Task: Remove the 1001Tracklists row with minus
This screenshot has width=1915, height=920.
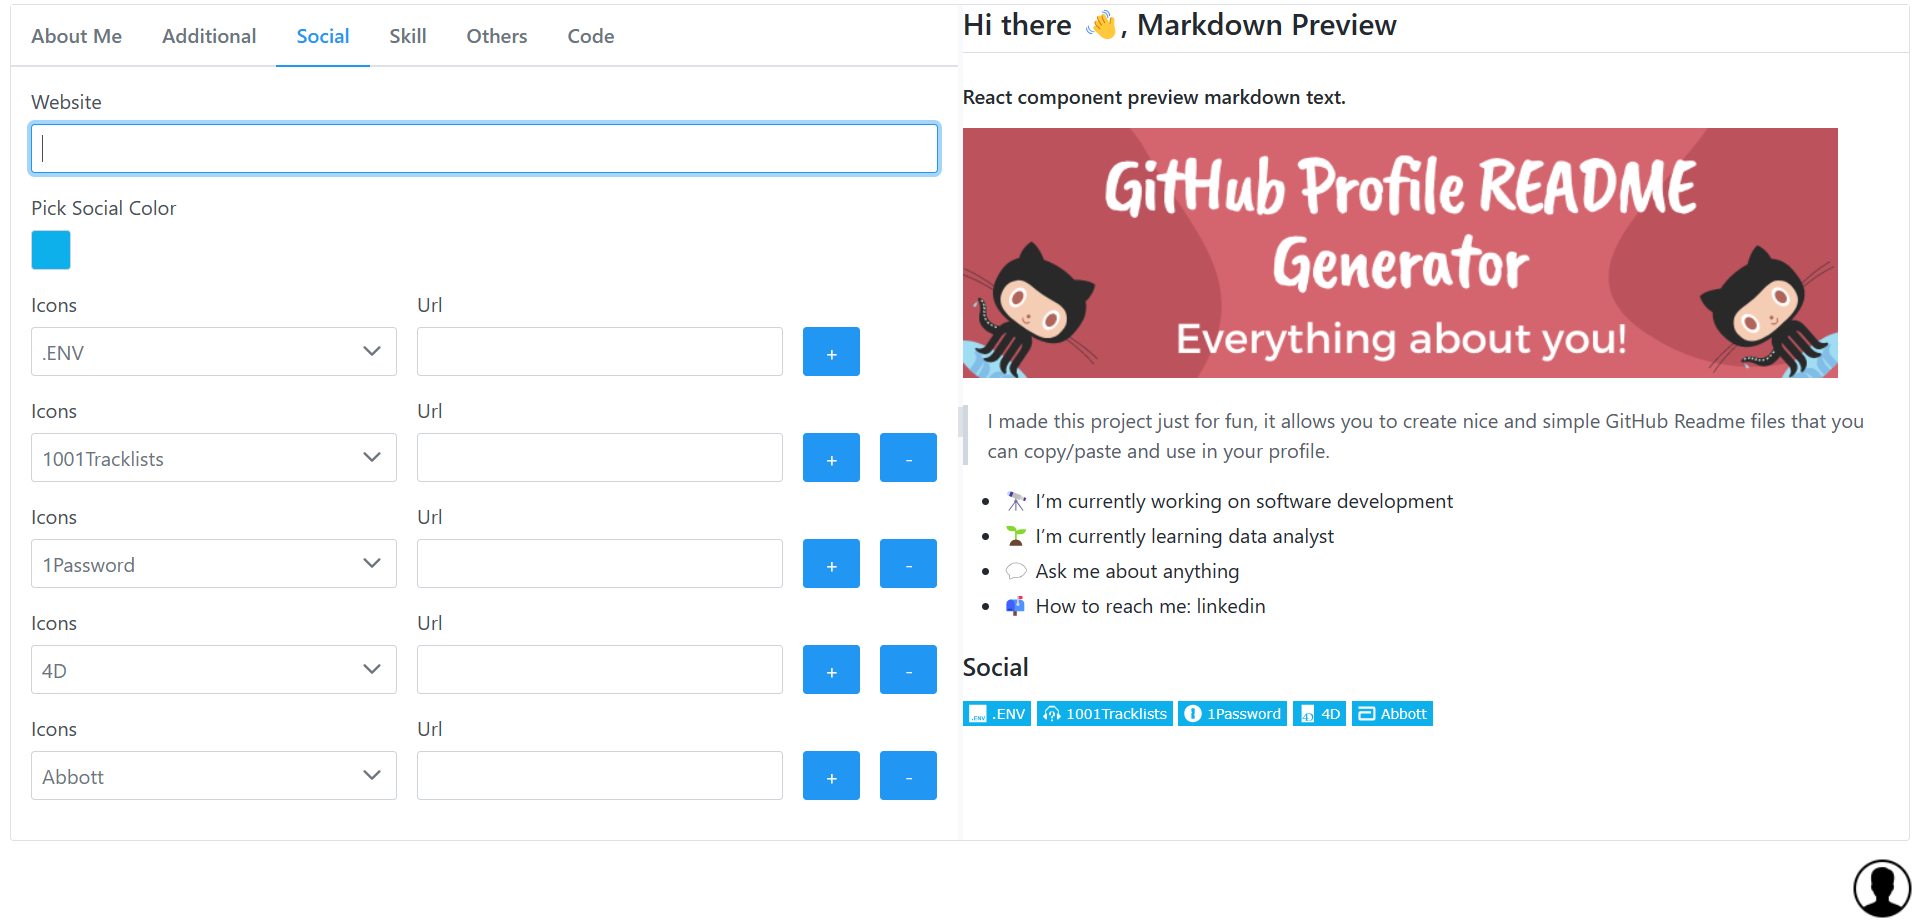Action: point(908,458)
